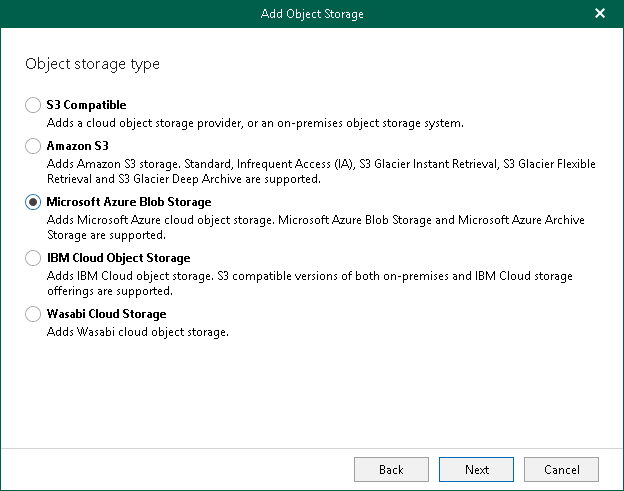
Task: Click the "Wasabi Cloud Storage" bold label
Action: [x=106, y=314]
